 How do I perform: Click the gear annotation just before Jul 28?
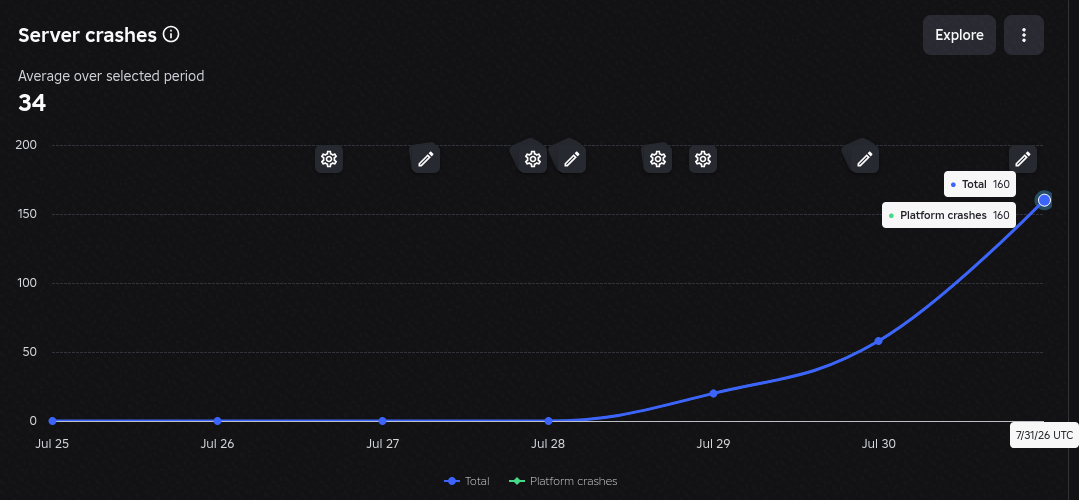coord(532,160)
